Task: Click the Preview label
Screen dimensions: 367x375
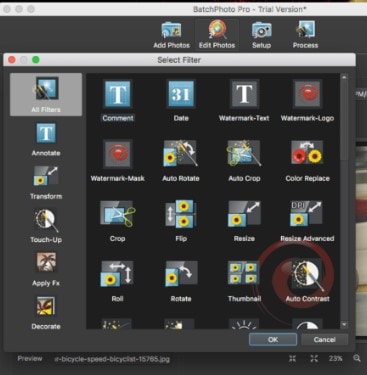Action: (x=30, y=359)
